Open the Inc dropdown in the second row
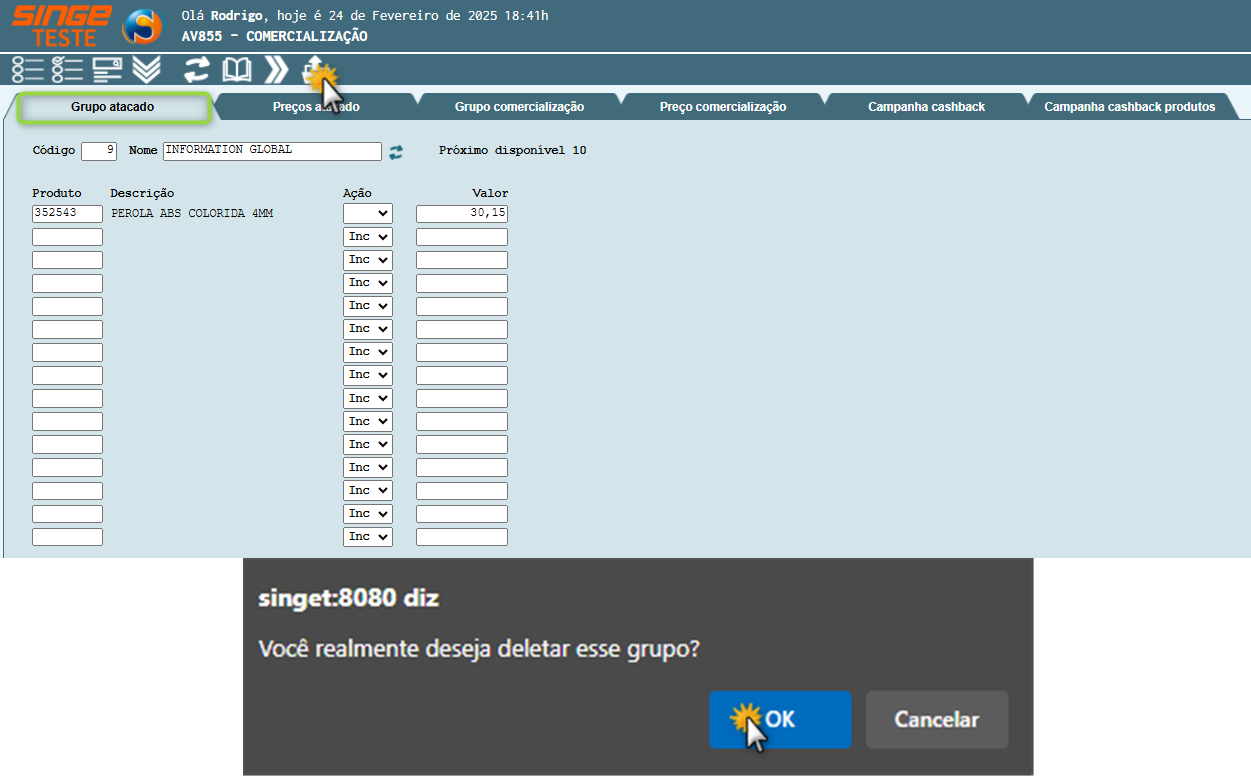Viewport: 1251px width, 781px height. point(368,237)
